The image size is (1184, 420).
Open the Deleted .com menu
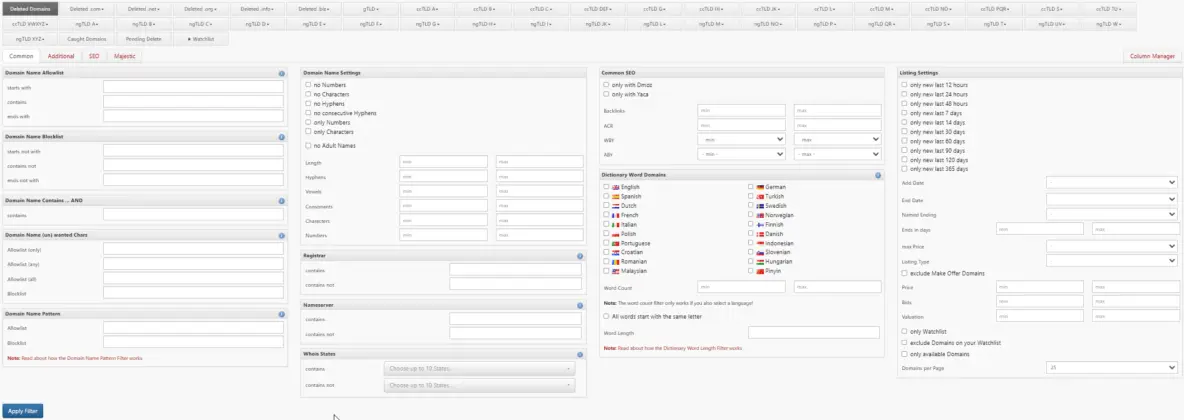tap(86, 9)
